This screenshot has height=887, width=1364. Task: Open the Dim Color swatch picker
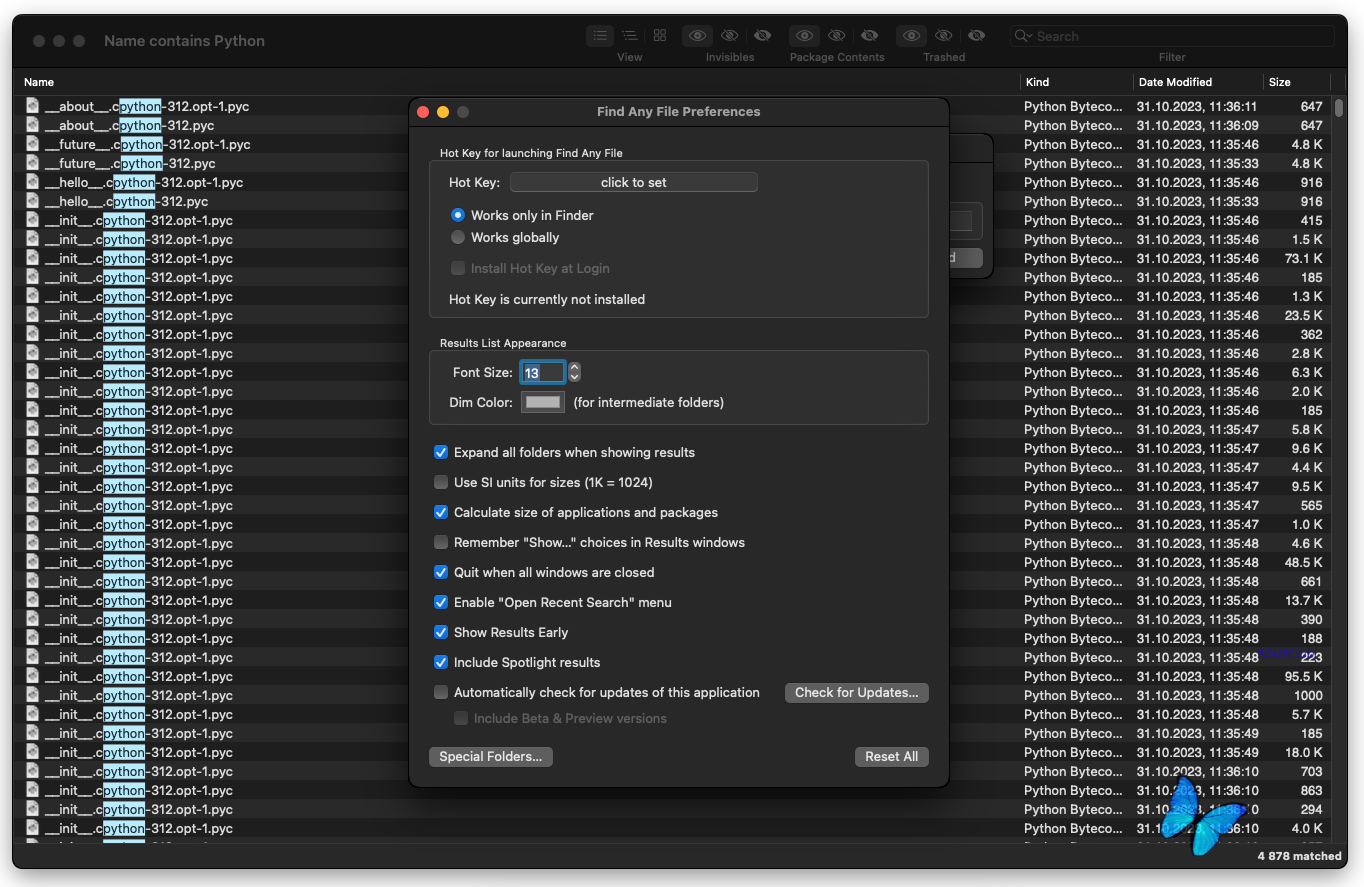click(x=543, y=402)
